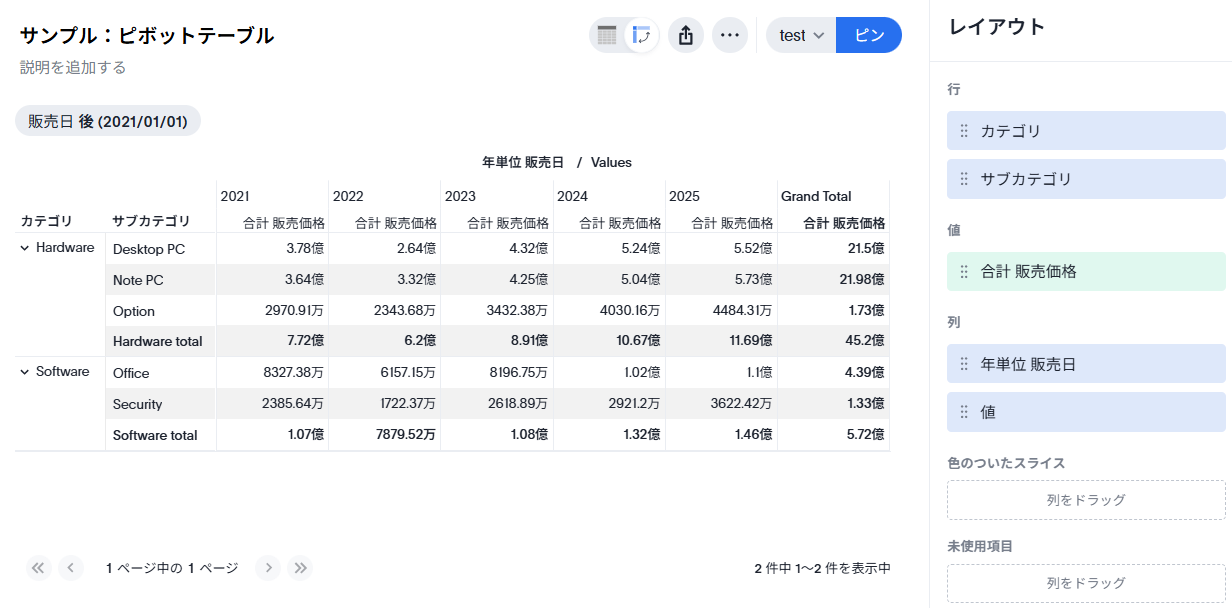This screenshot has width=1232, height=608.
Task: Go to next page icon
Action: [268, 568]
